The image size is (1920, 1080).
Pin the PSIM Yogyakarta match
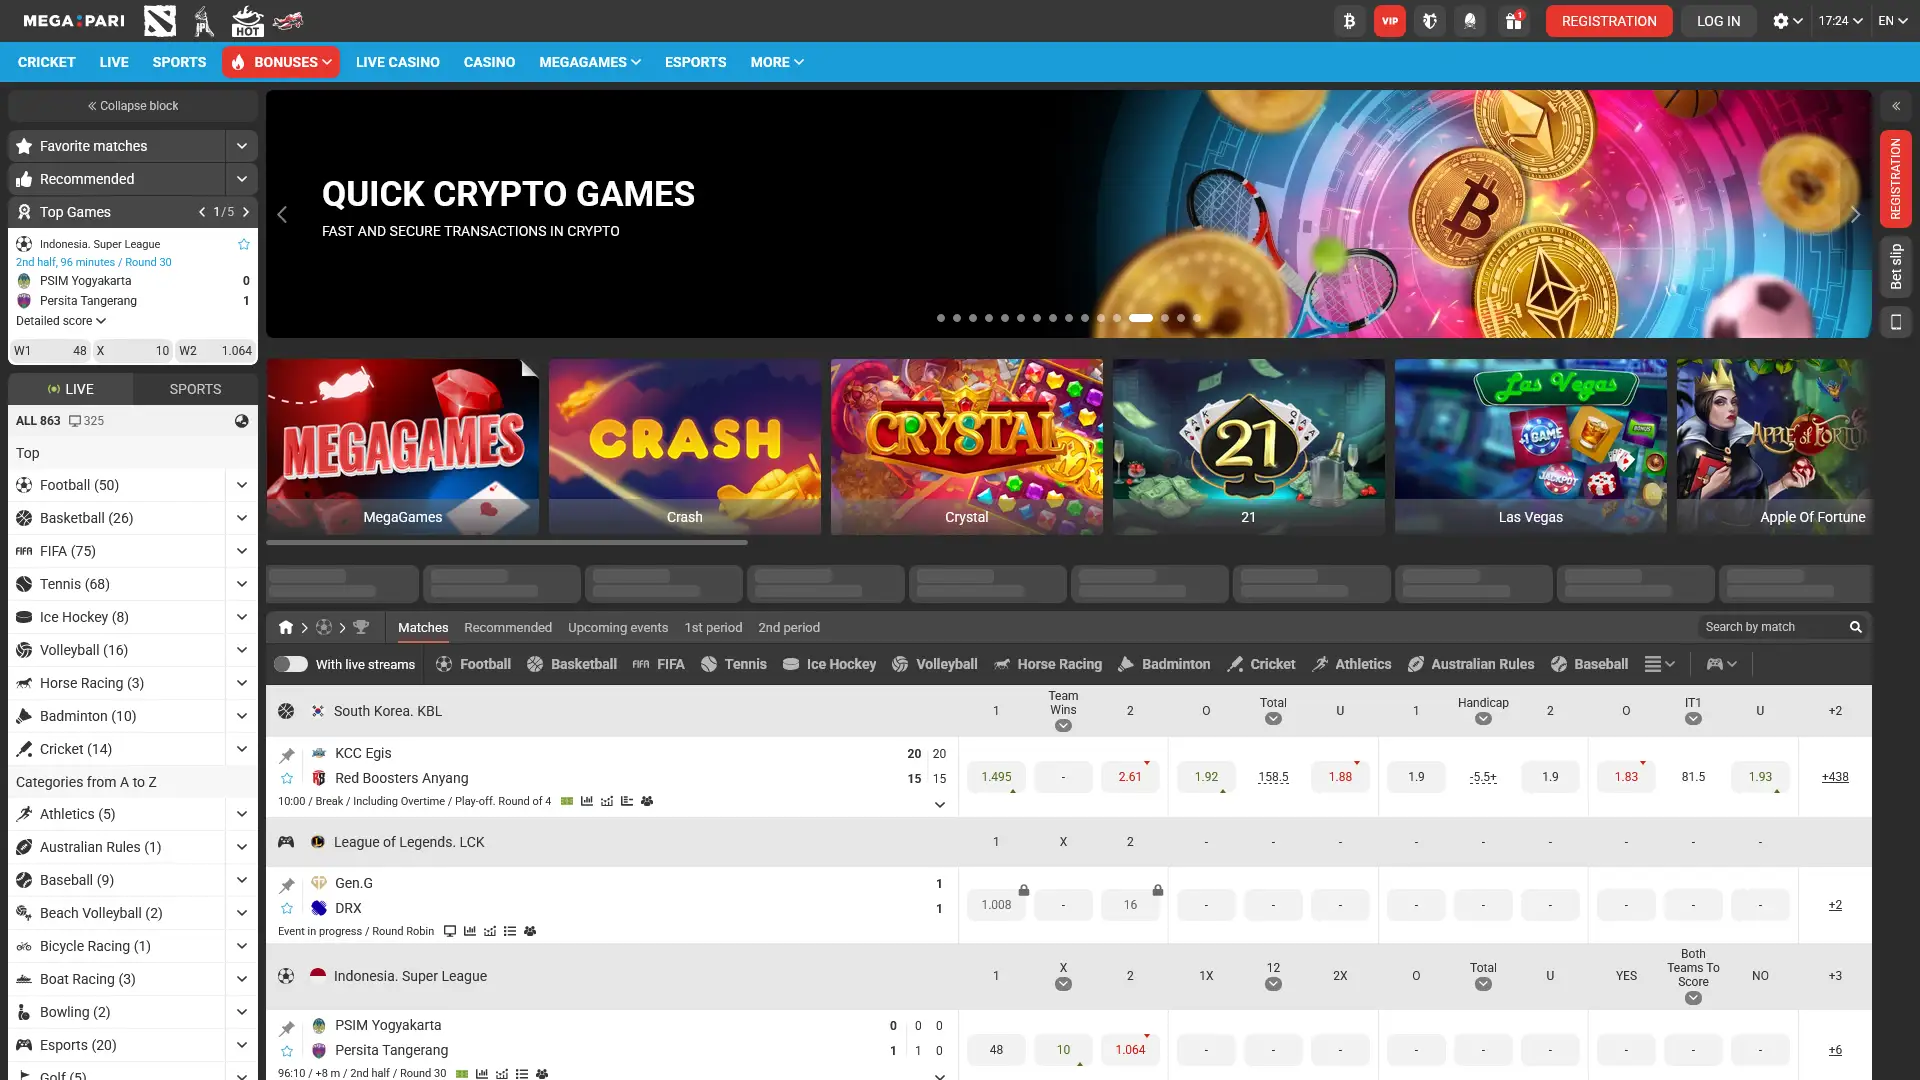(x=287, y=1027)
